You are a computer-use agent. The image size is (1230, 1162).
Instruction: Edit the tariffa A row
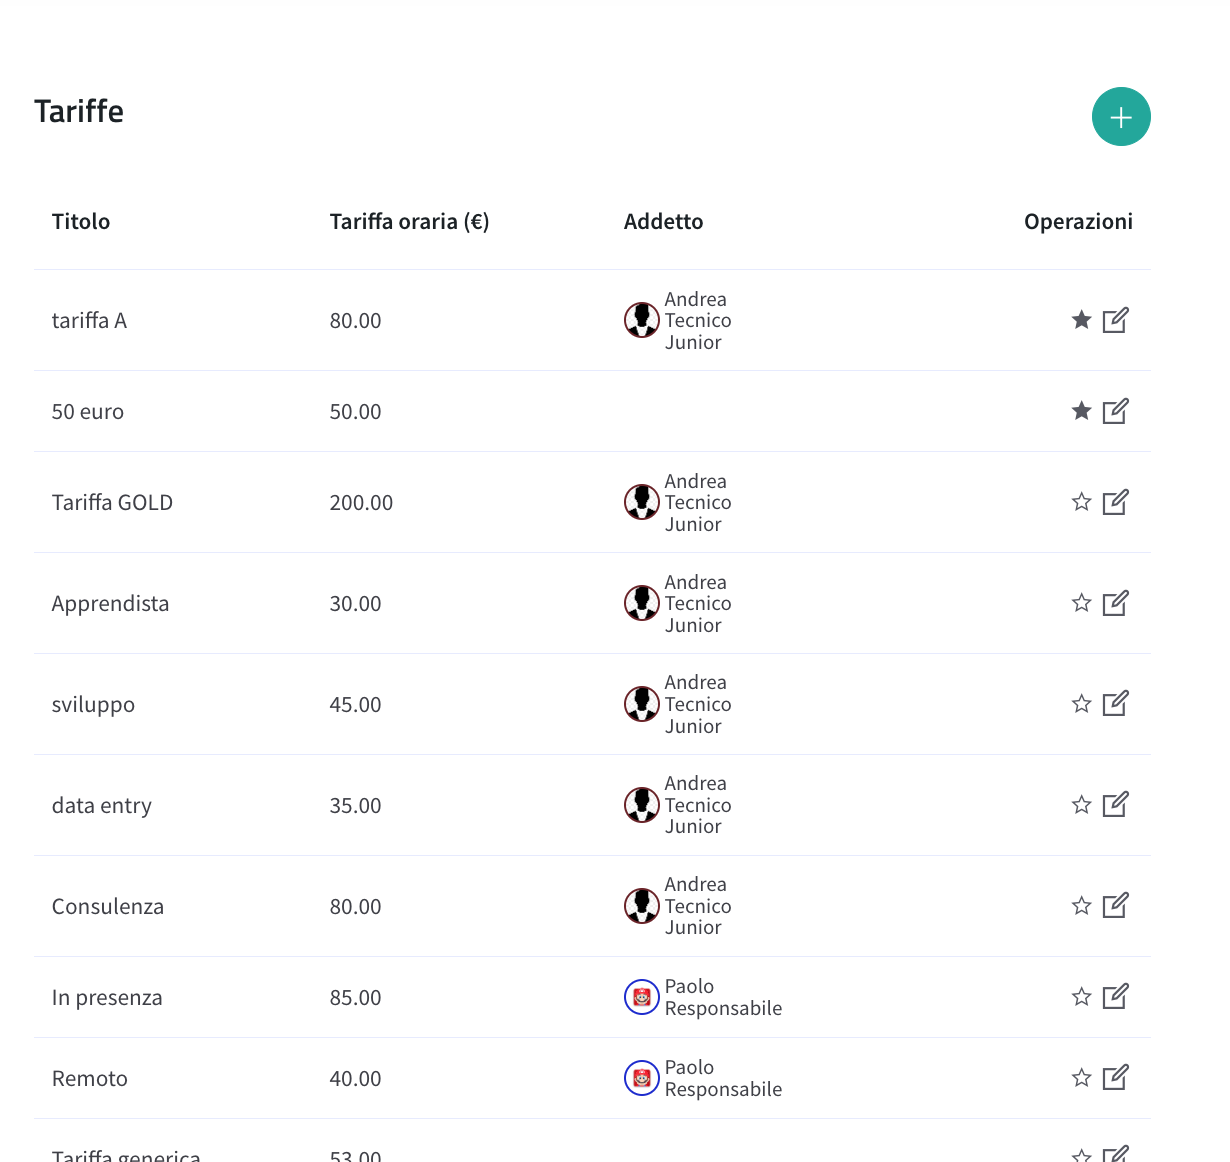[x=1115, y=320]
